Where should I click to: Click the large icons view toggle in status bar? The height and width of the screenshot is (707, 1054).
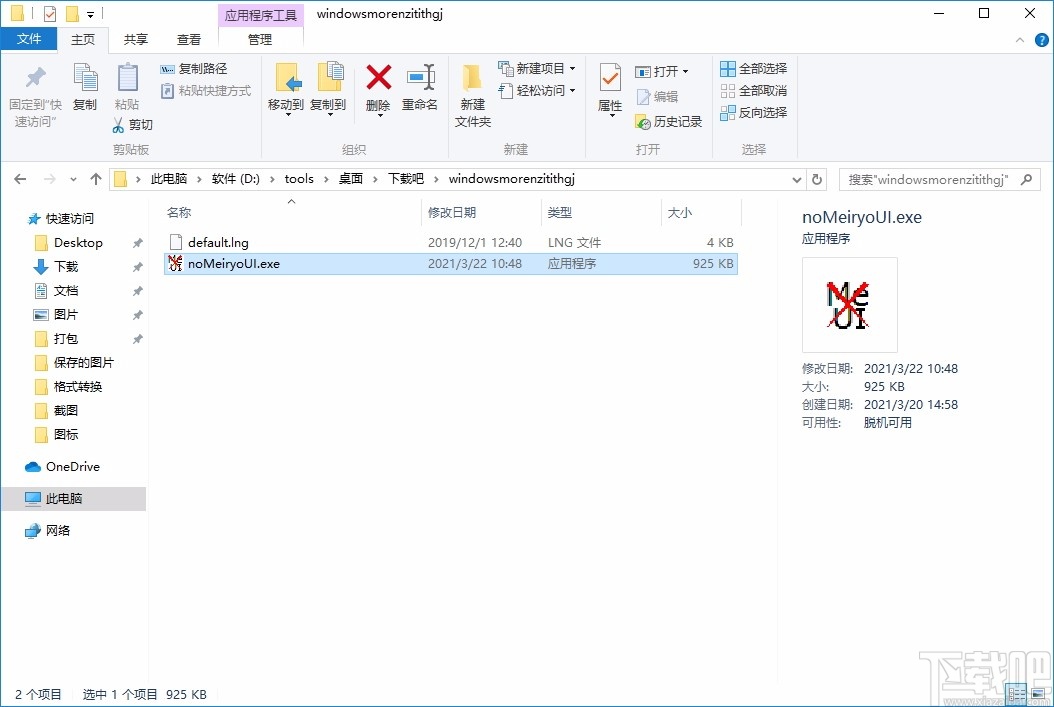tap(1040, 693)
